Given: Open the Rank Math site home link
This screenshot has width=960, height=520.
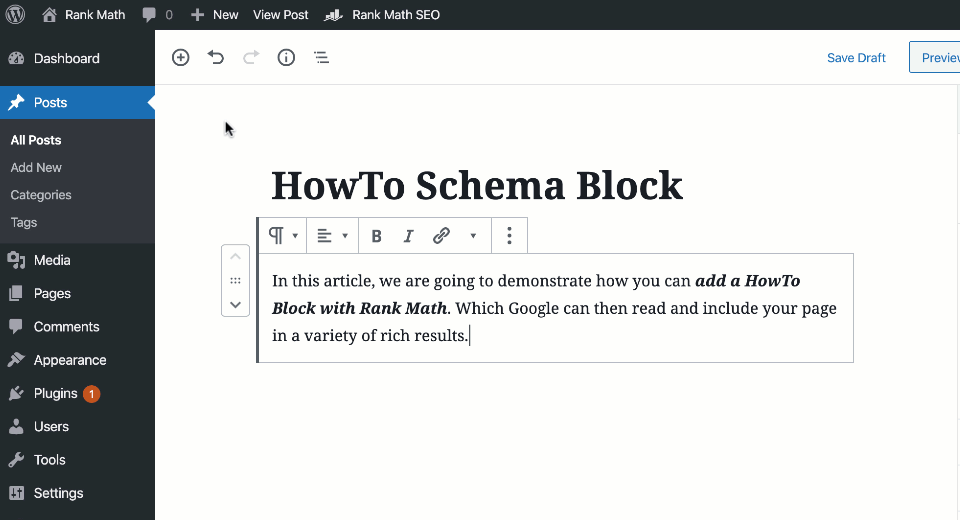Looking at the screenshot, I should pyautogui.click(x=83, y=15).
